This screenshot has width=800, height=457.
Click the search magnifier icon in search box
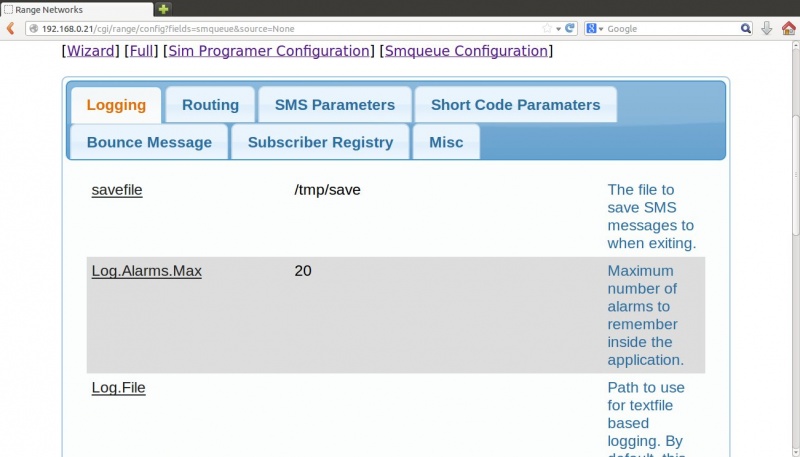[x=745, y=29]
